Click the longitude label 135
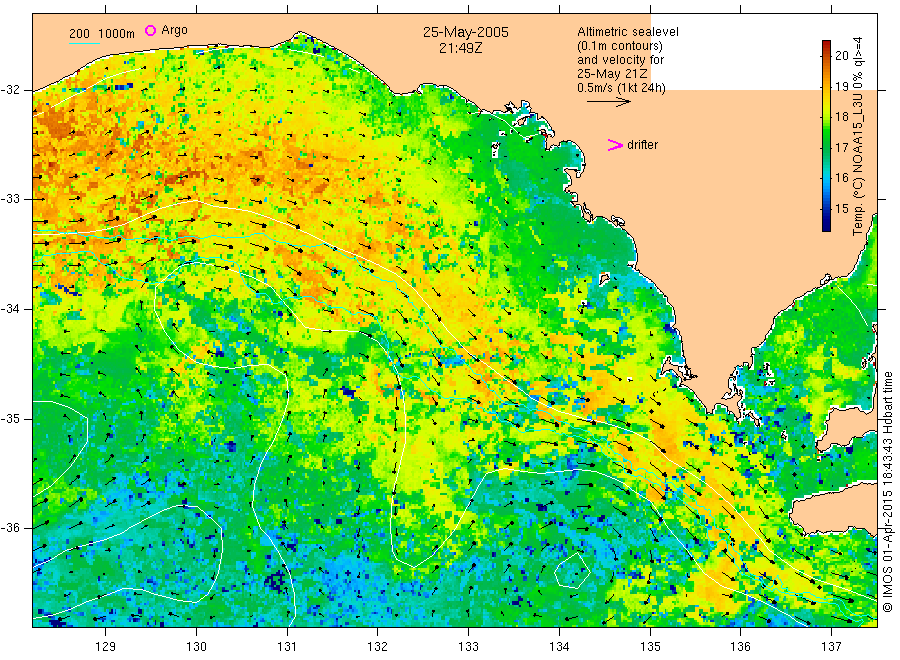This screenshot has height=660, width=900. coord(650,647)
